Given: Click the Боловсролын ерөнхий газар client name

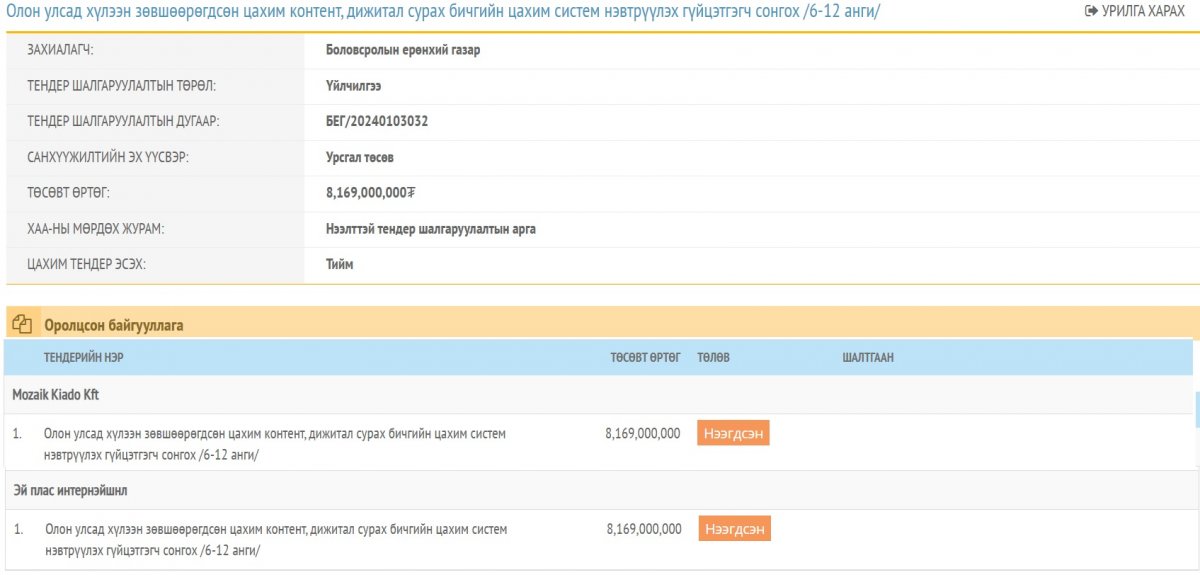Looking at the screenshot, I should (x=403, y=50).
